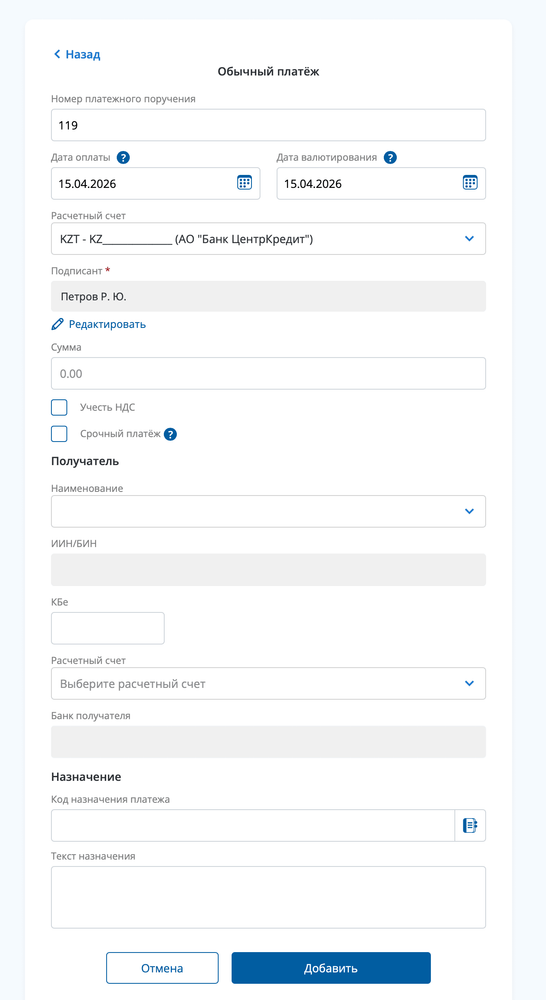The height and width of the screenshot is (1000, 546).
Task: Click help icon beside Срочный платёж
Action: [x=170, y=434]
